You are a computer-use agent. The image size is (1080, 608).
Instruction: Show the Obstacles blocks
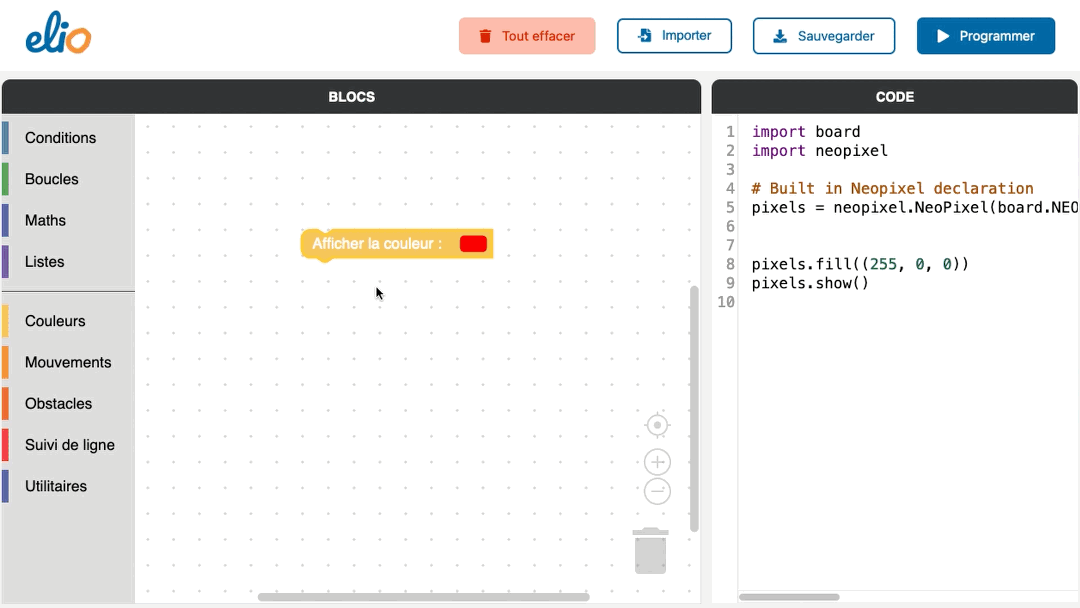click(x=58, y=404)
